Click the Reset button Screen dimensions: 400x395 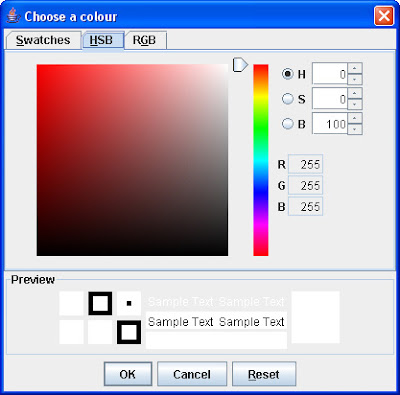tap(264, 374)
